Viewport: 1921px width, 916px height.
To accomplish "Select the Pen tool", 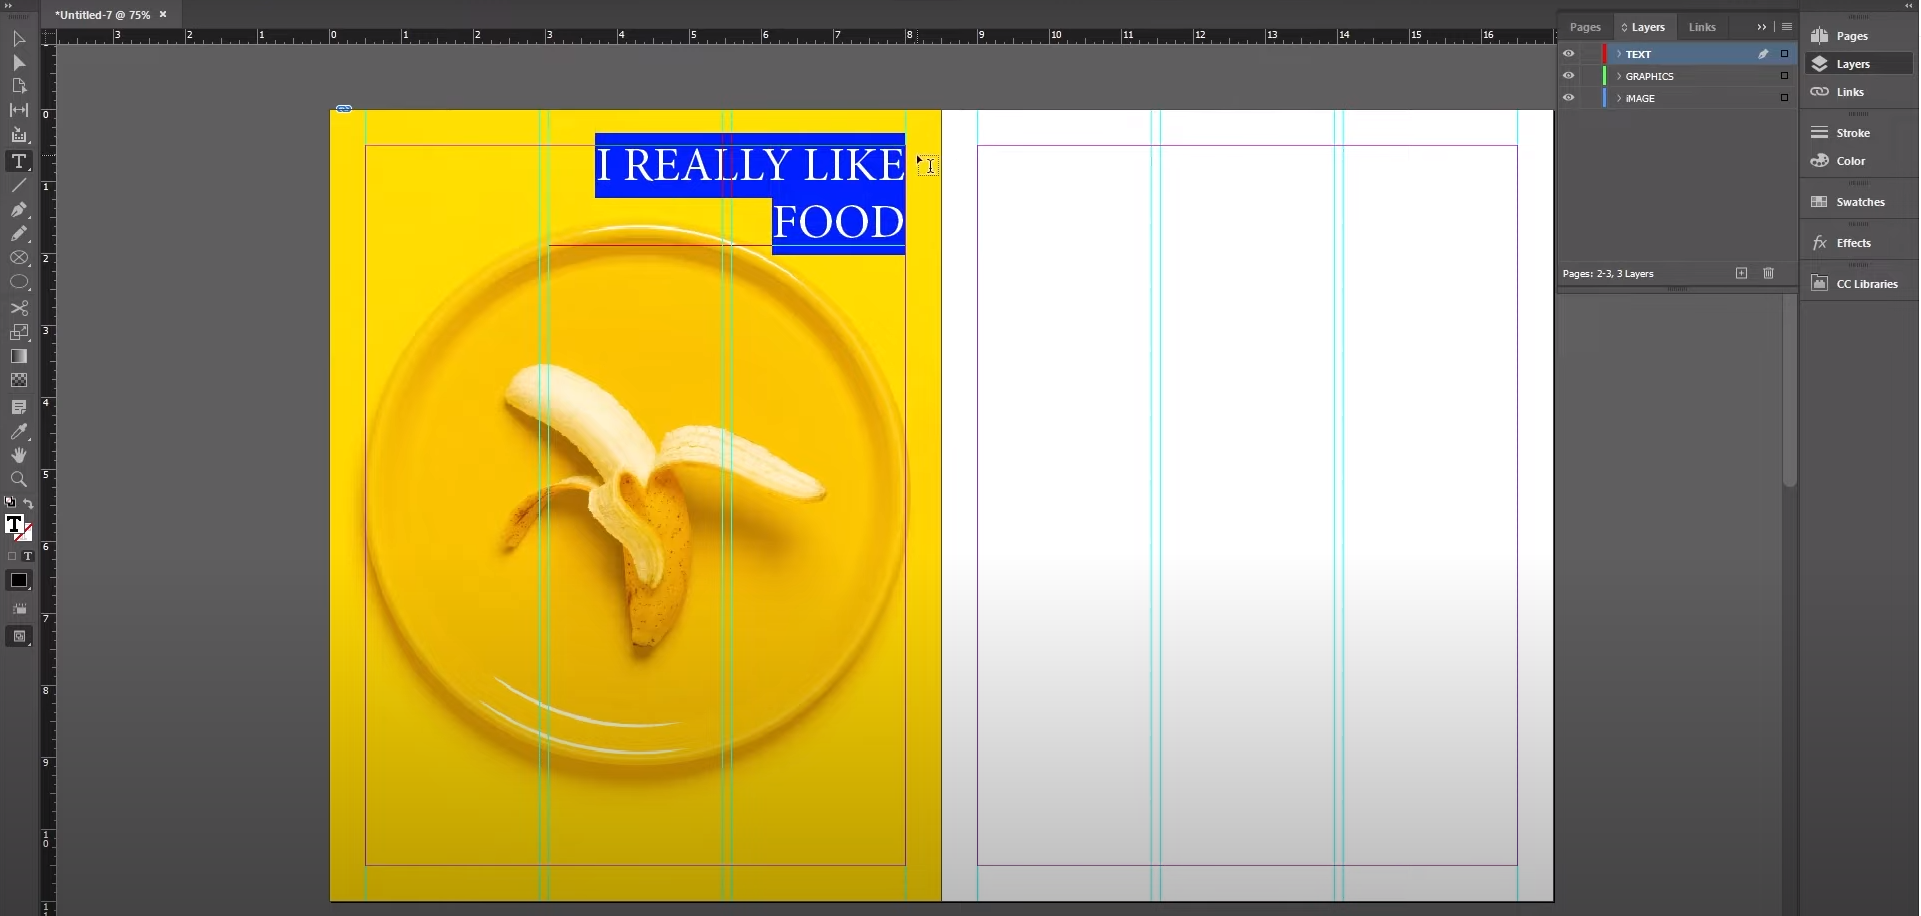I will pyautogui.click(x=18, y=210).
